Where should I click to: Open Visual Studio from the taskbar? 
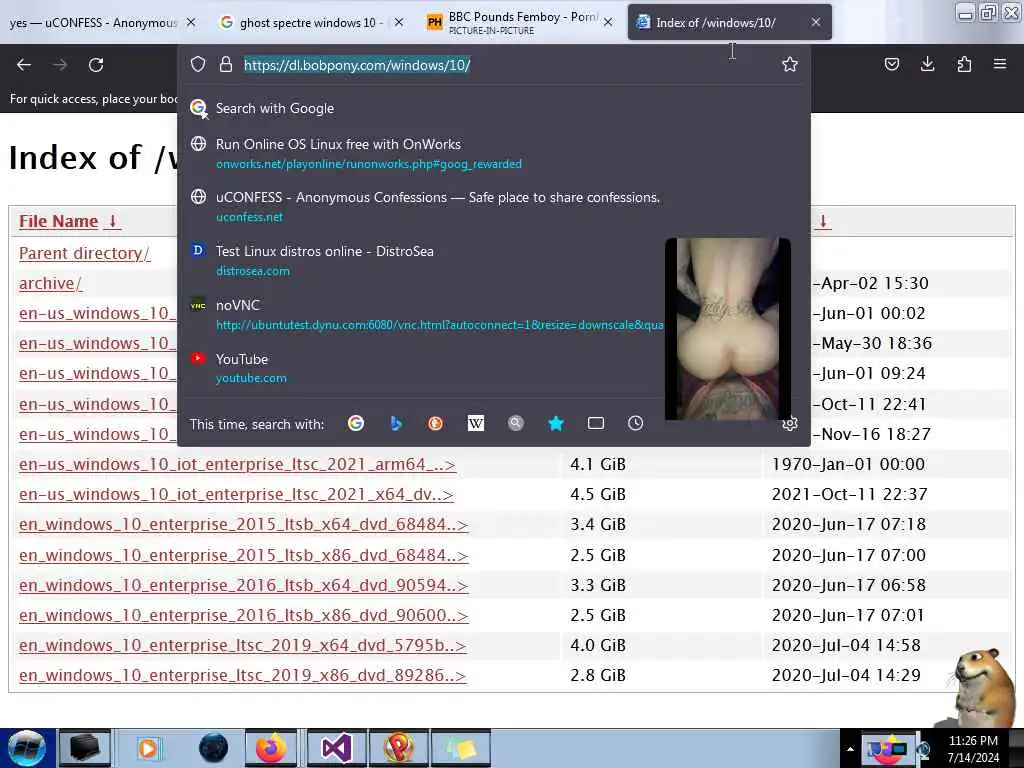click(x=336, y=748)
